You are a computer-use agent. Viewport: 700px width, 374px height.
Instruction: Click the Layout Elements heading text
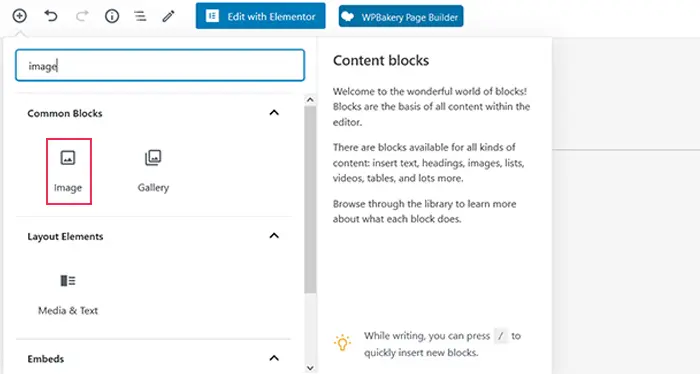(x=65, y=237)
